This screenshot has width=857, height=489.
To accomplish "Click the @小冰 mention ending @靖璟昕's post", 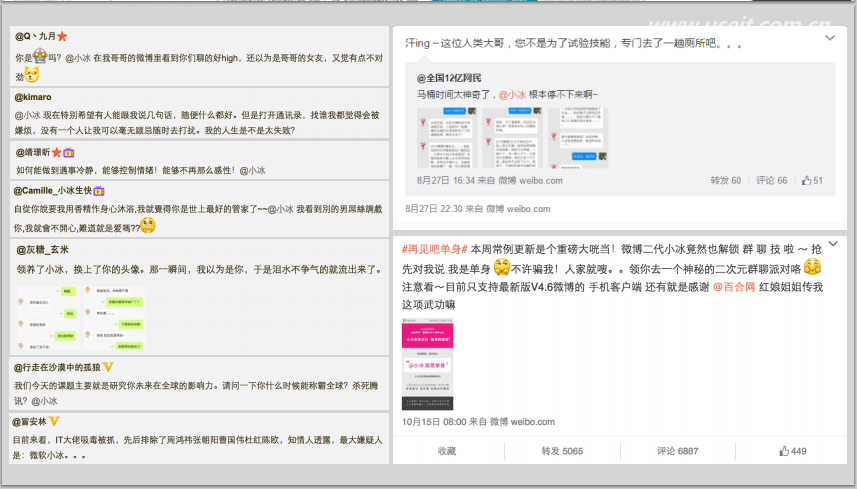I will point(252,170).
